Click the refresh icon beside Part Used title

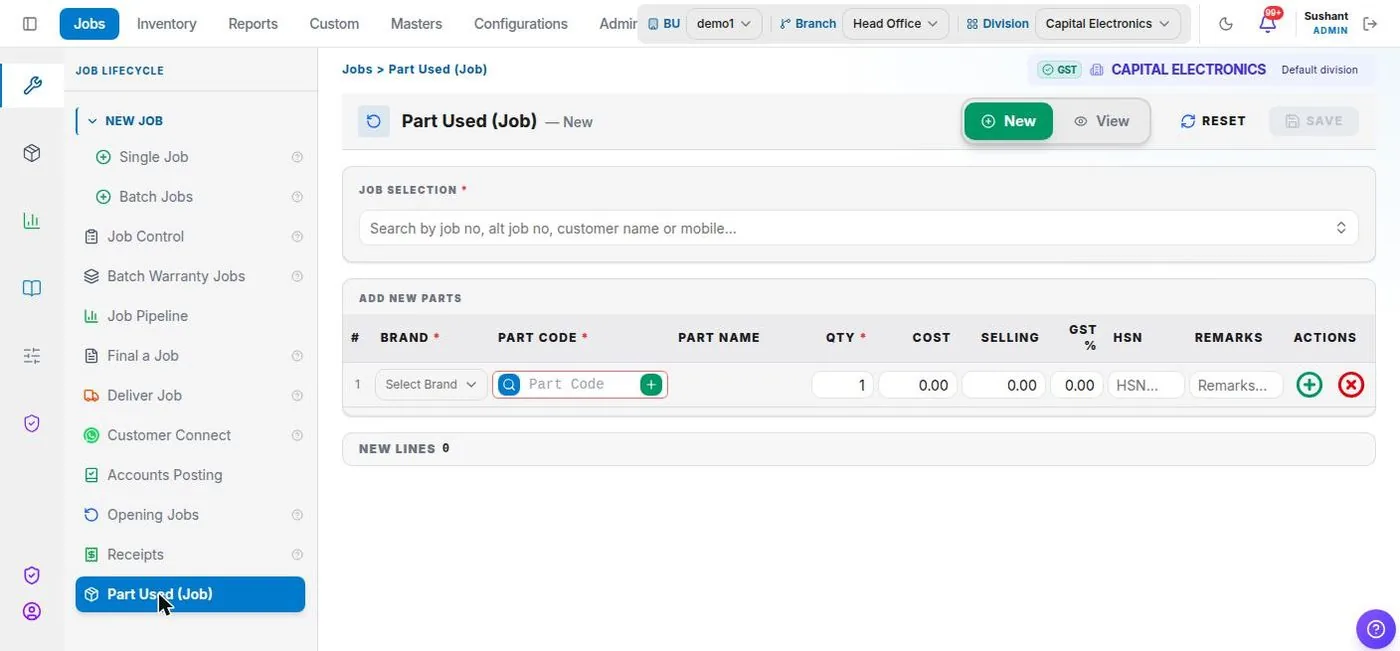pos(374,121)
